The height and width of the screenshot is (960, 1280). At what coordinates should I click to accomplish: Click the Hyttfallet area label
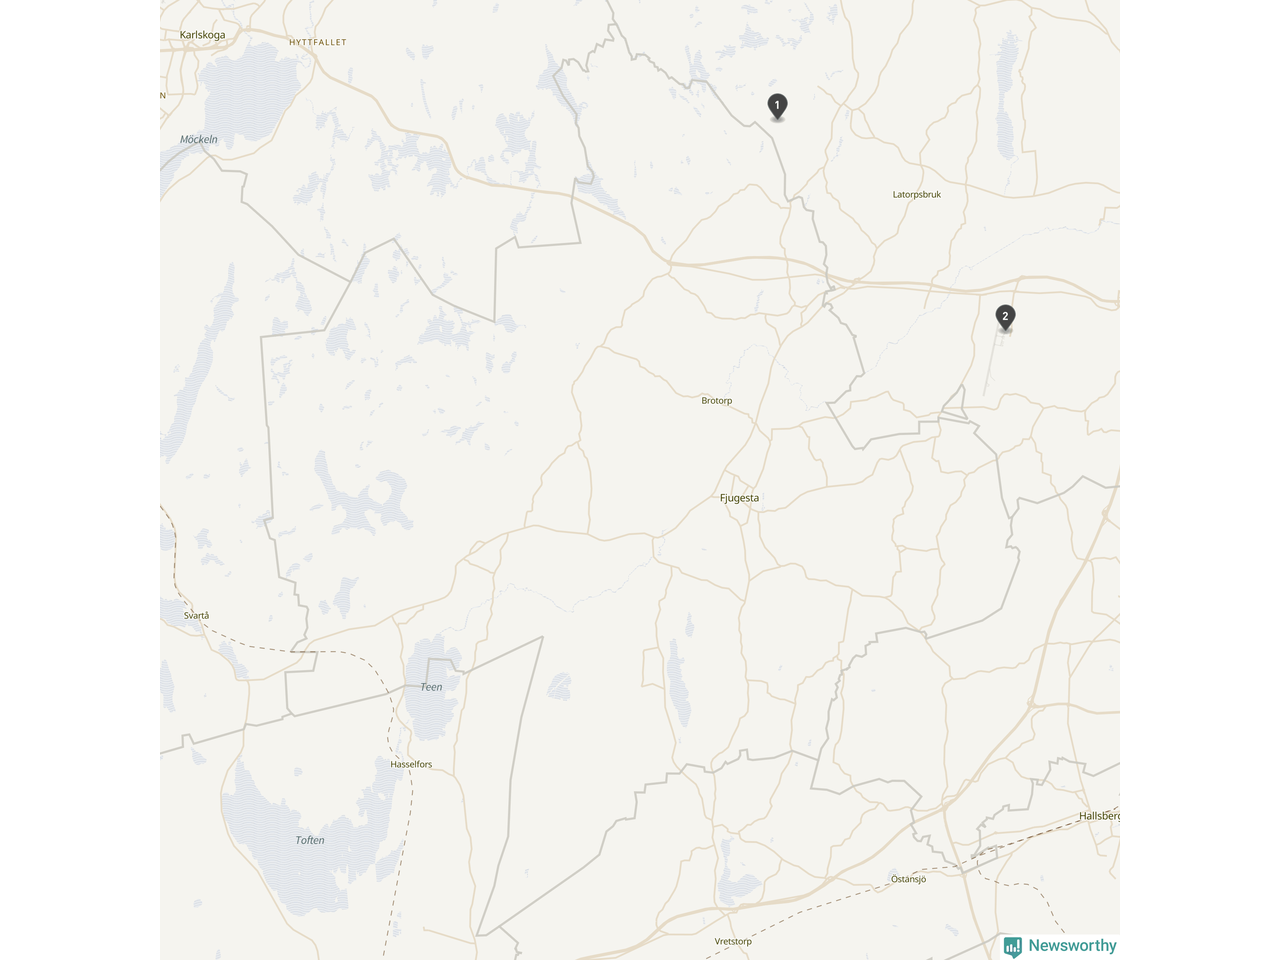317,43
